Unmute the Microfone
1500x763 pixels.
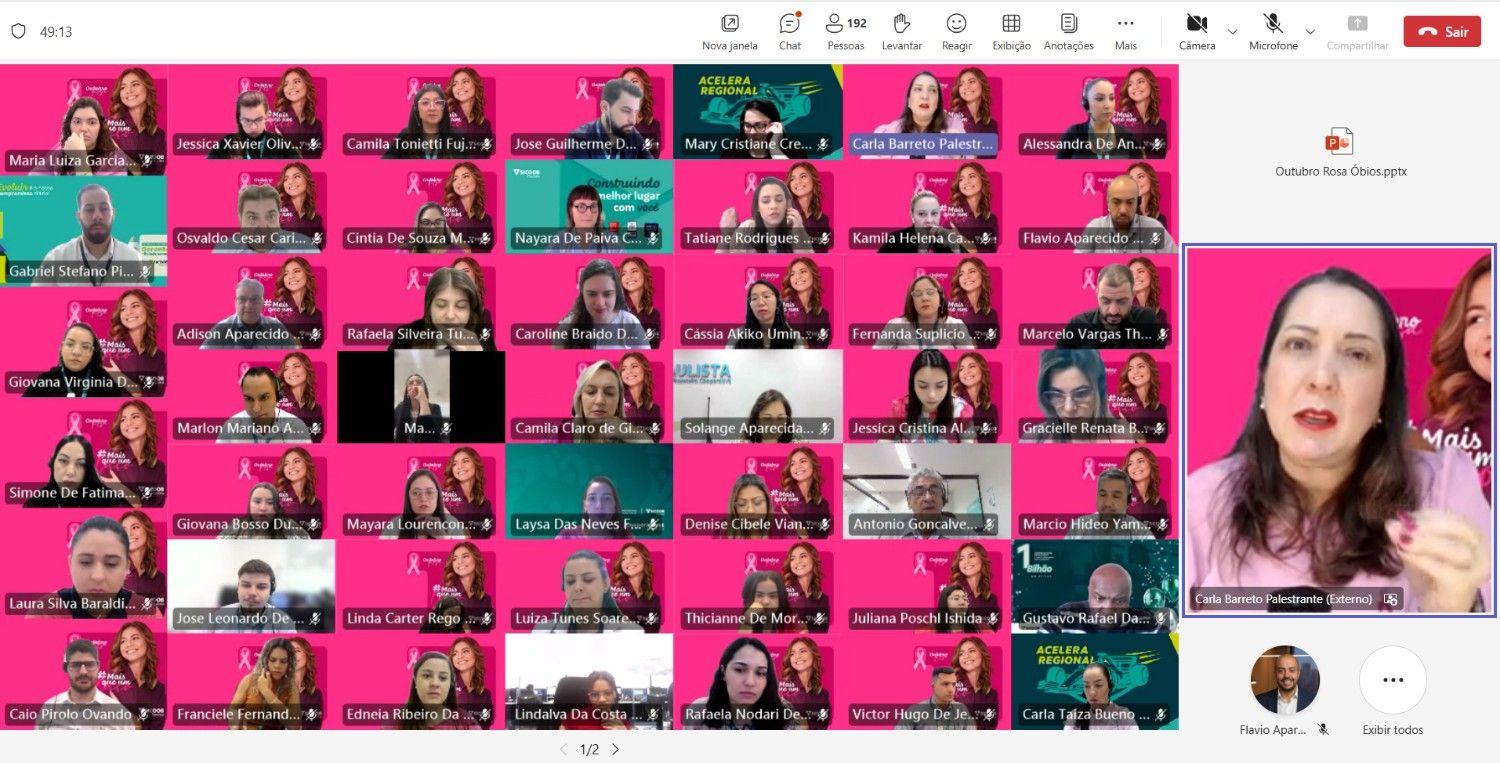tap(1273, 24)
